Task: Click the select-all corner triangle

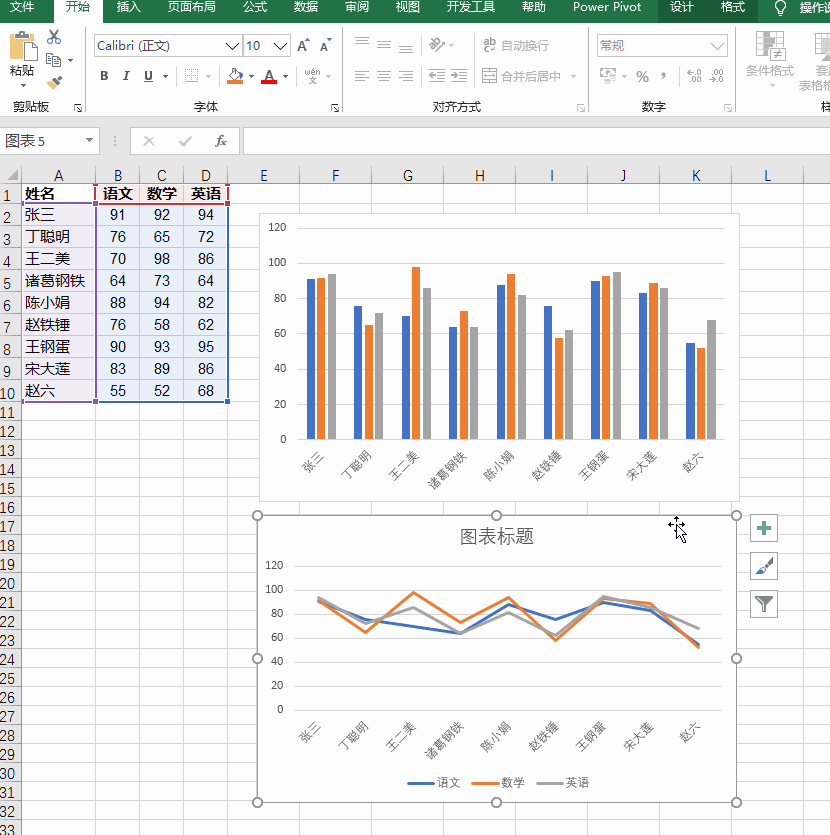Action: point(11,175)
